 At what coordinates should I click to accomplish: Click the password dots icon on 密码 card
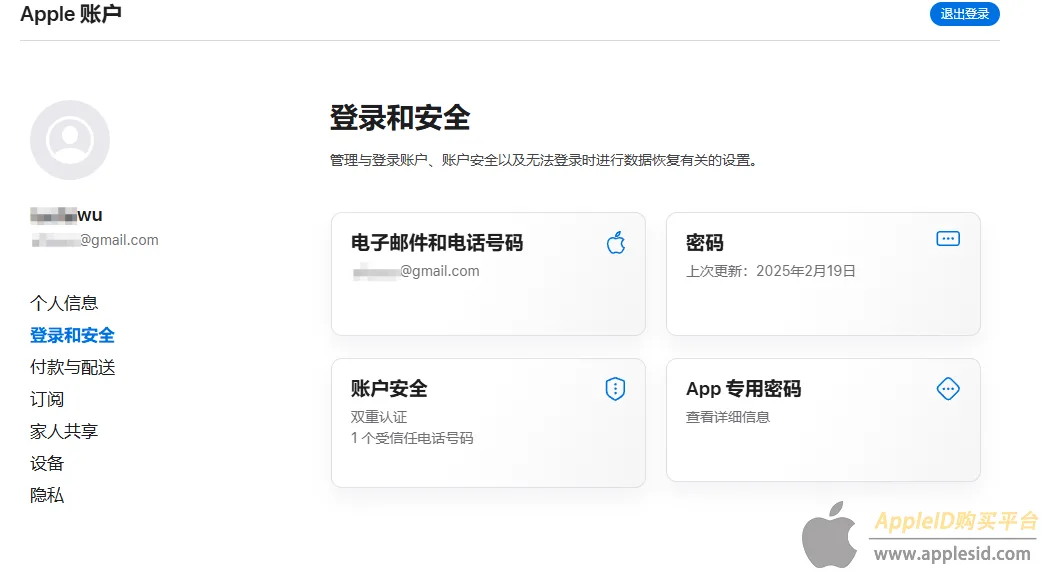[948, 239]
